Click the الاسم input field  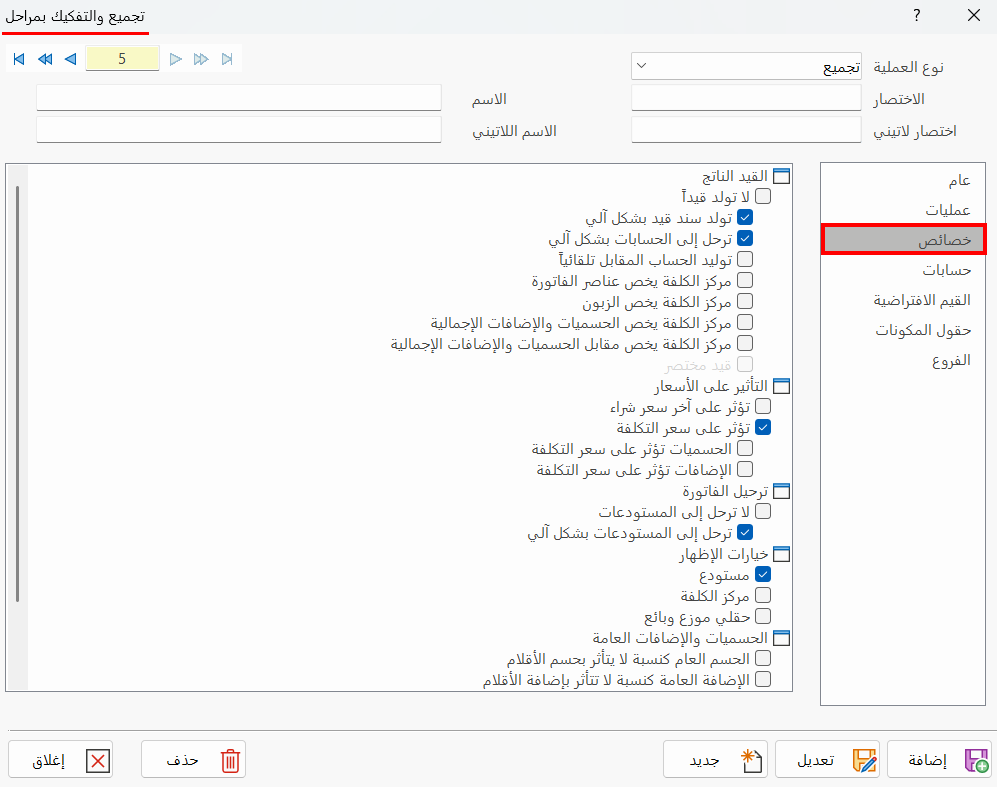[x=239, y=98]
